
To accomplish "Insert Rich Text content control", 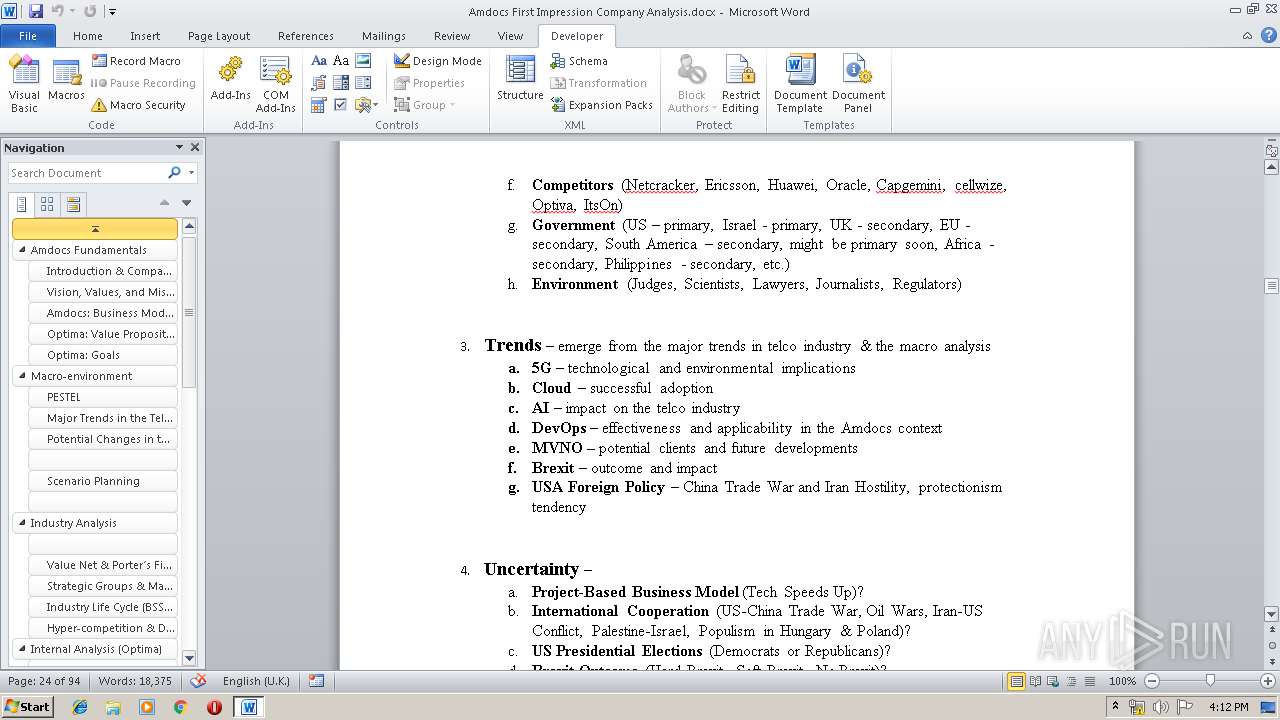I will (x=319, y=61).
